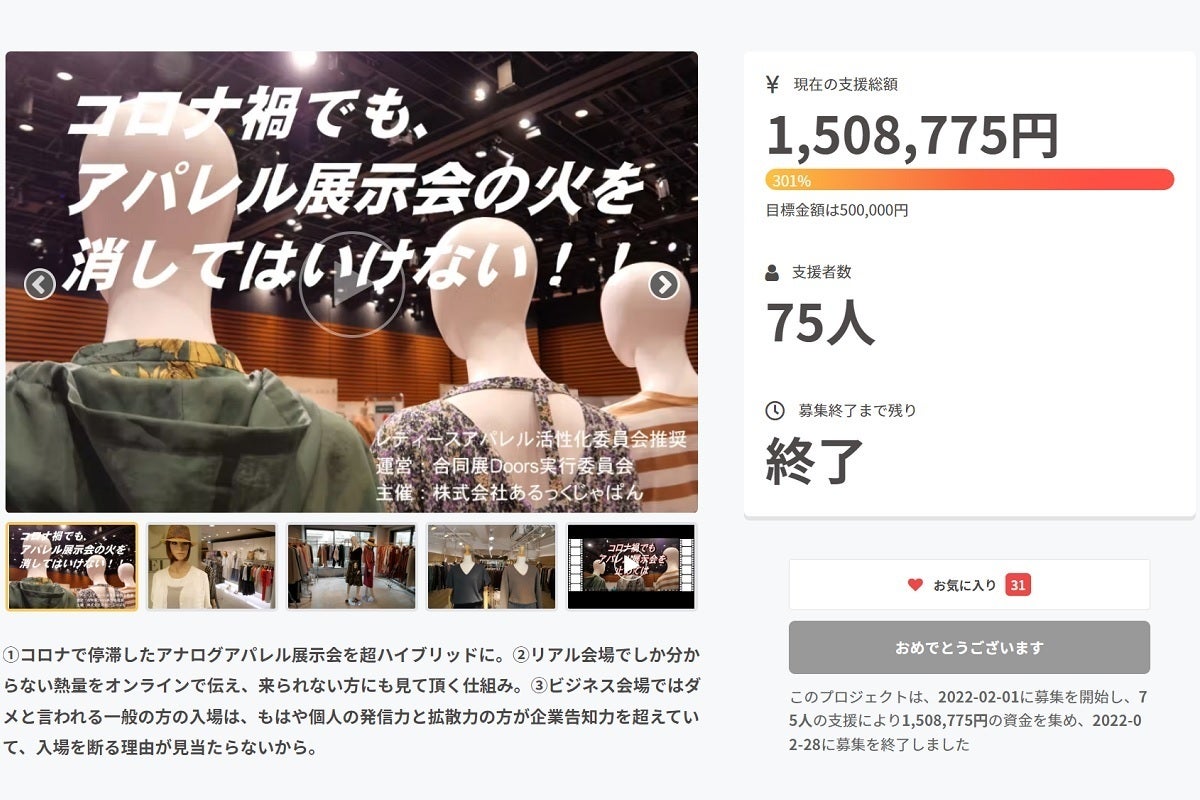Select thumbnail of mannequin wearing hat
Screen dimensions: 1200x800
[x=212, y=566]
